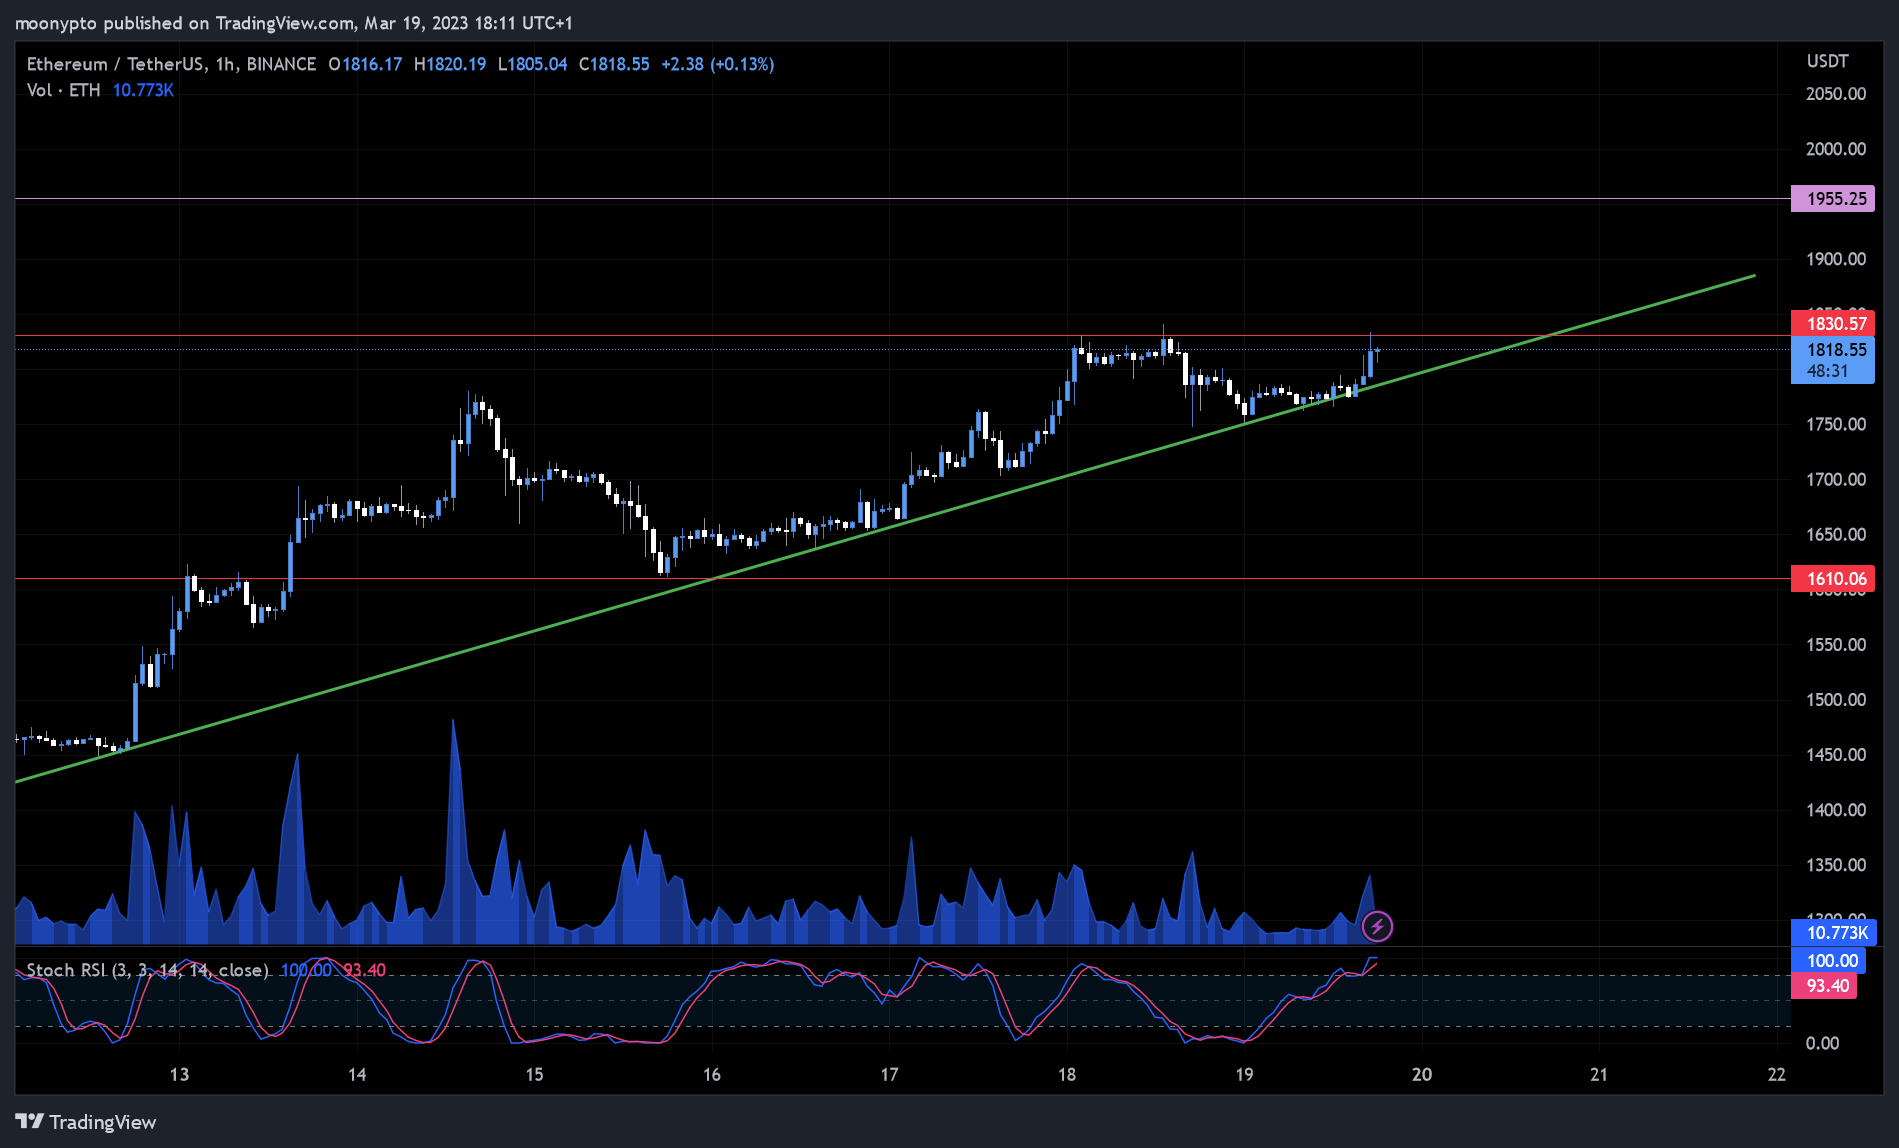This screenshot has width=1899, height=1148.
Task: Click the TradingView logo at bottom left
Action: tap(86, 1122)
